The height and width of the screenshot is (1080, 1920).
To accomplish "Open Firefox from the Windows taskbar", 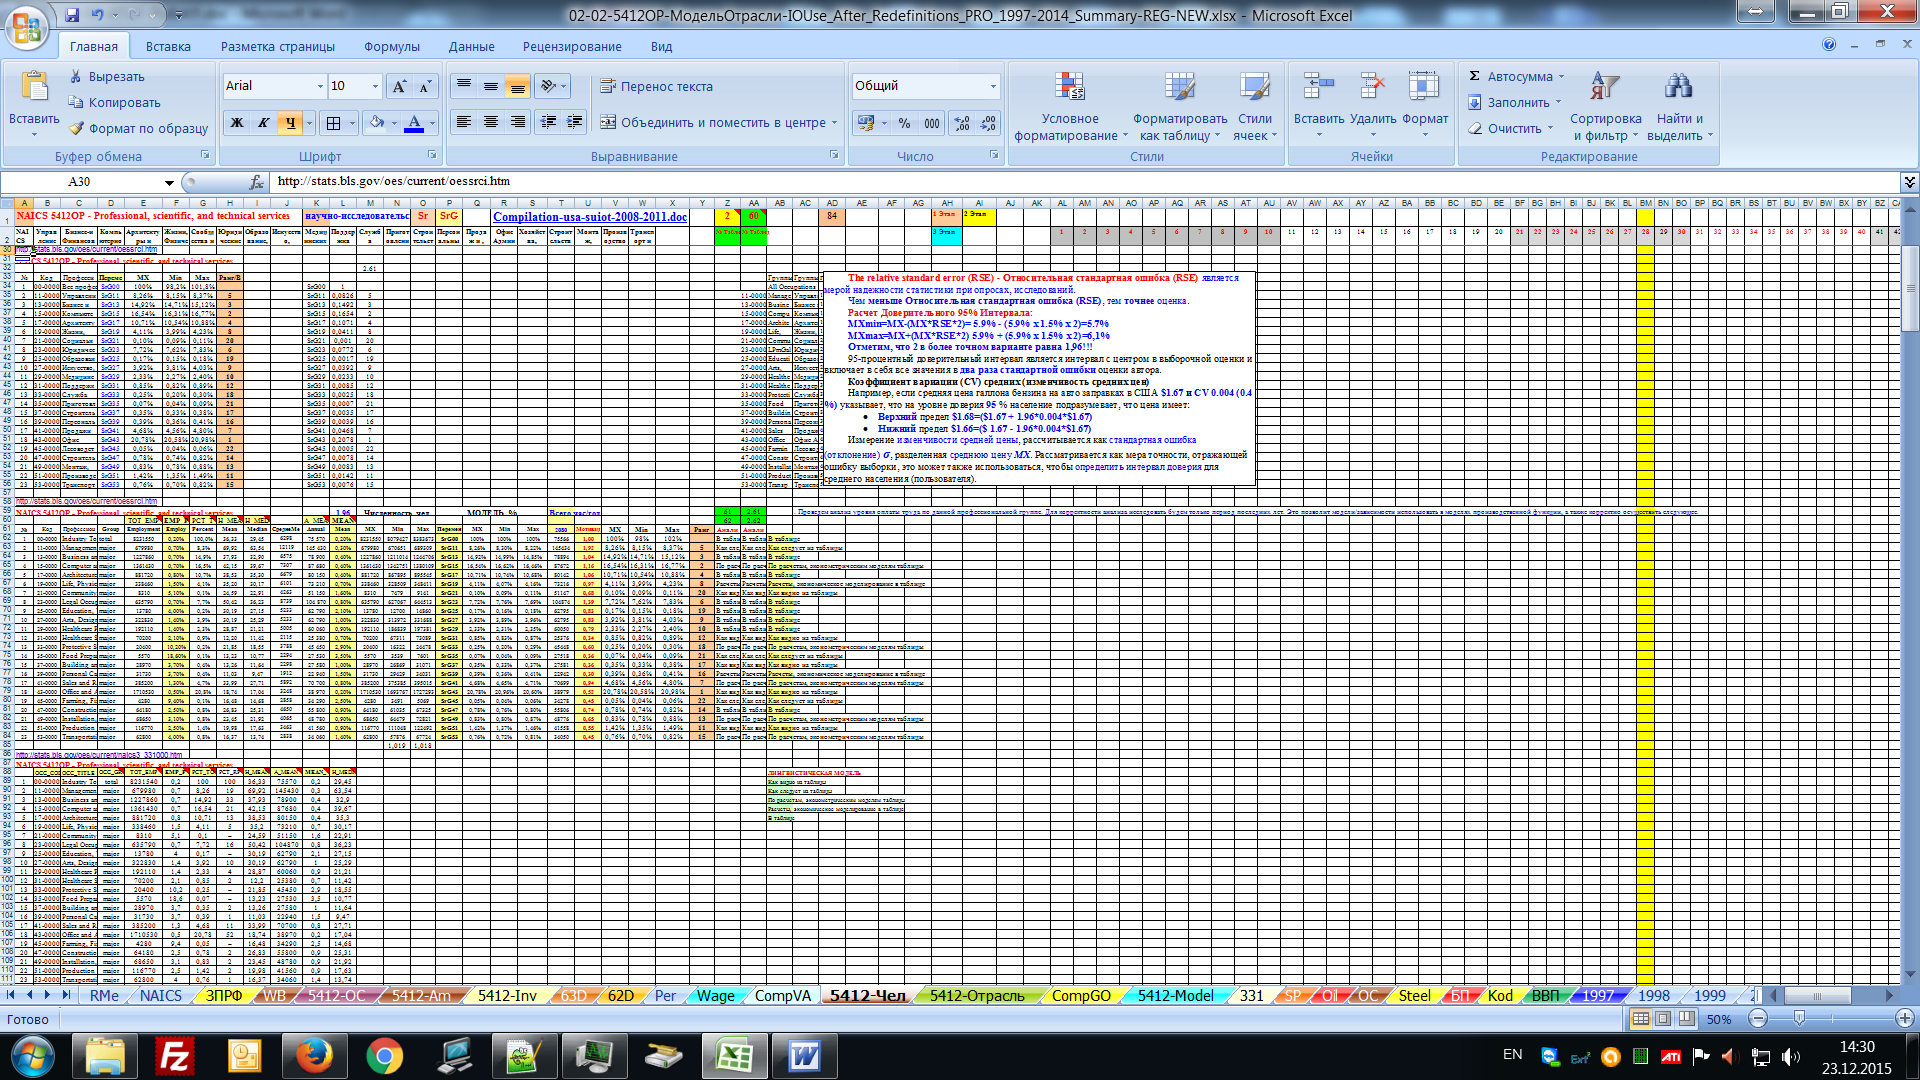I will pyautogui.click(x=314, y=1056).
